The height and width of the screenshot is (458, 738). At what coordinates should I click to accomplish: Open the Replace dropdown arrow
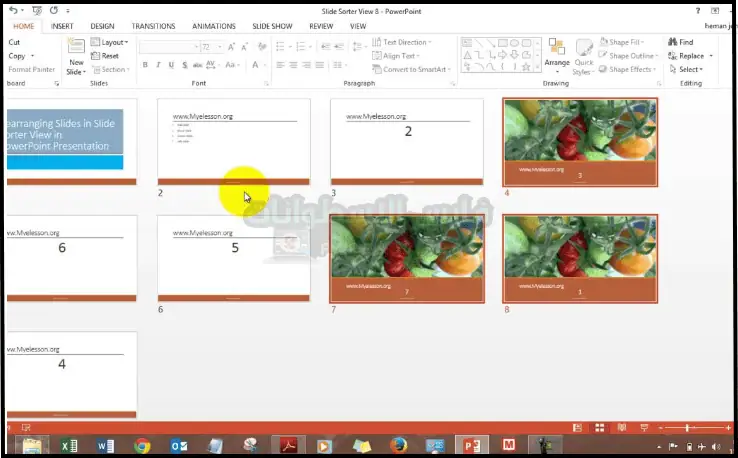coord(707,56)
